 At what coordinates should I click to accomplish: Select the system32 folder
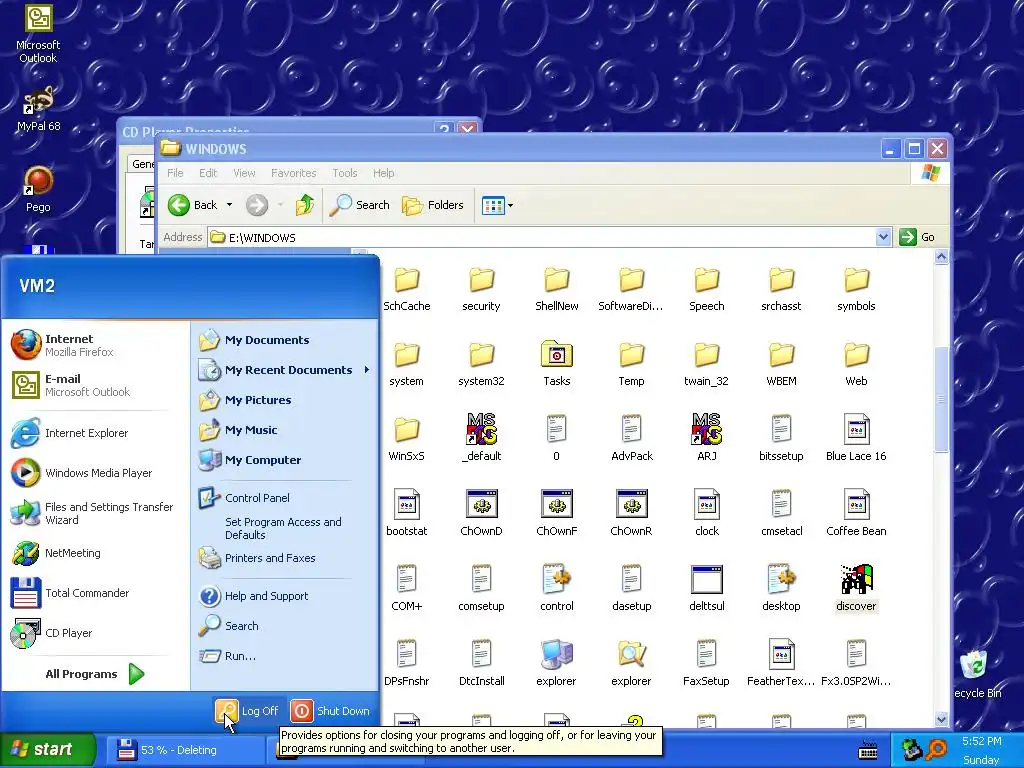[x=481, y=364]
